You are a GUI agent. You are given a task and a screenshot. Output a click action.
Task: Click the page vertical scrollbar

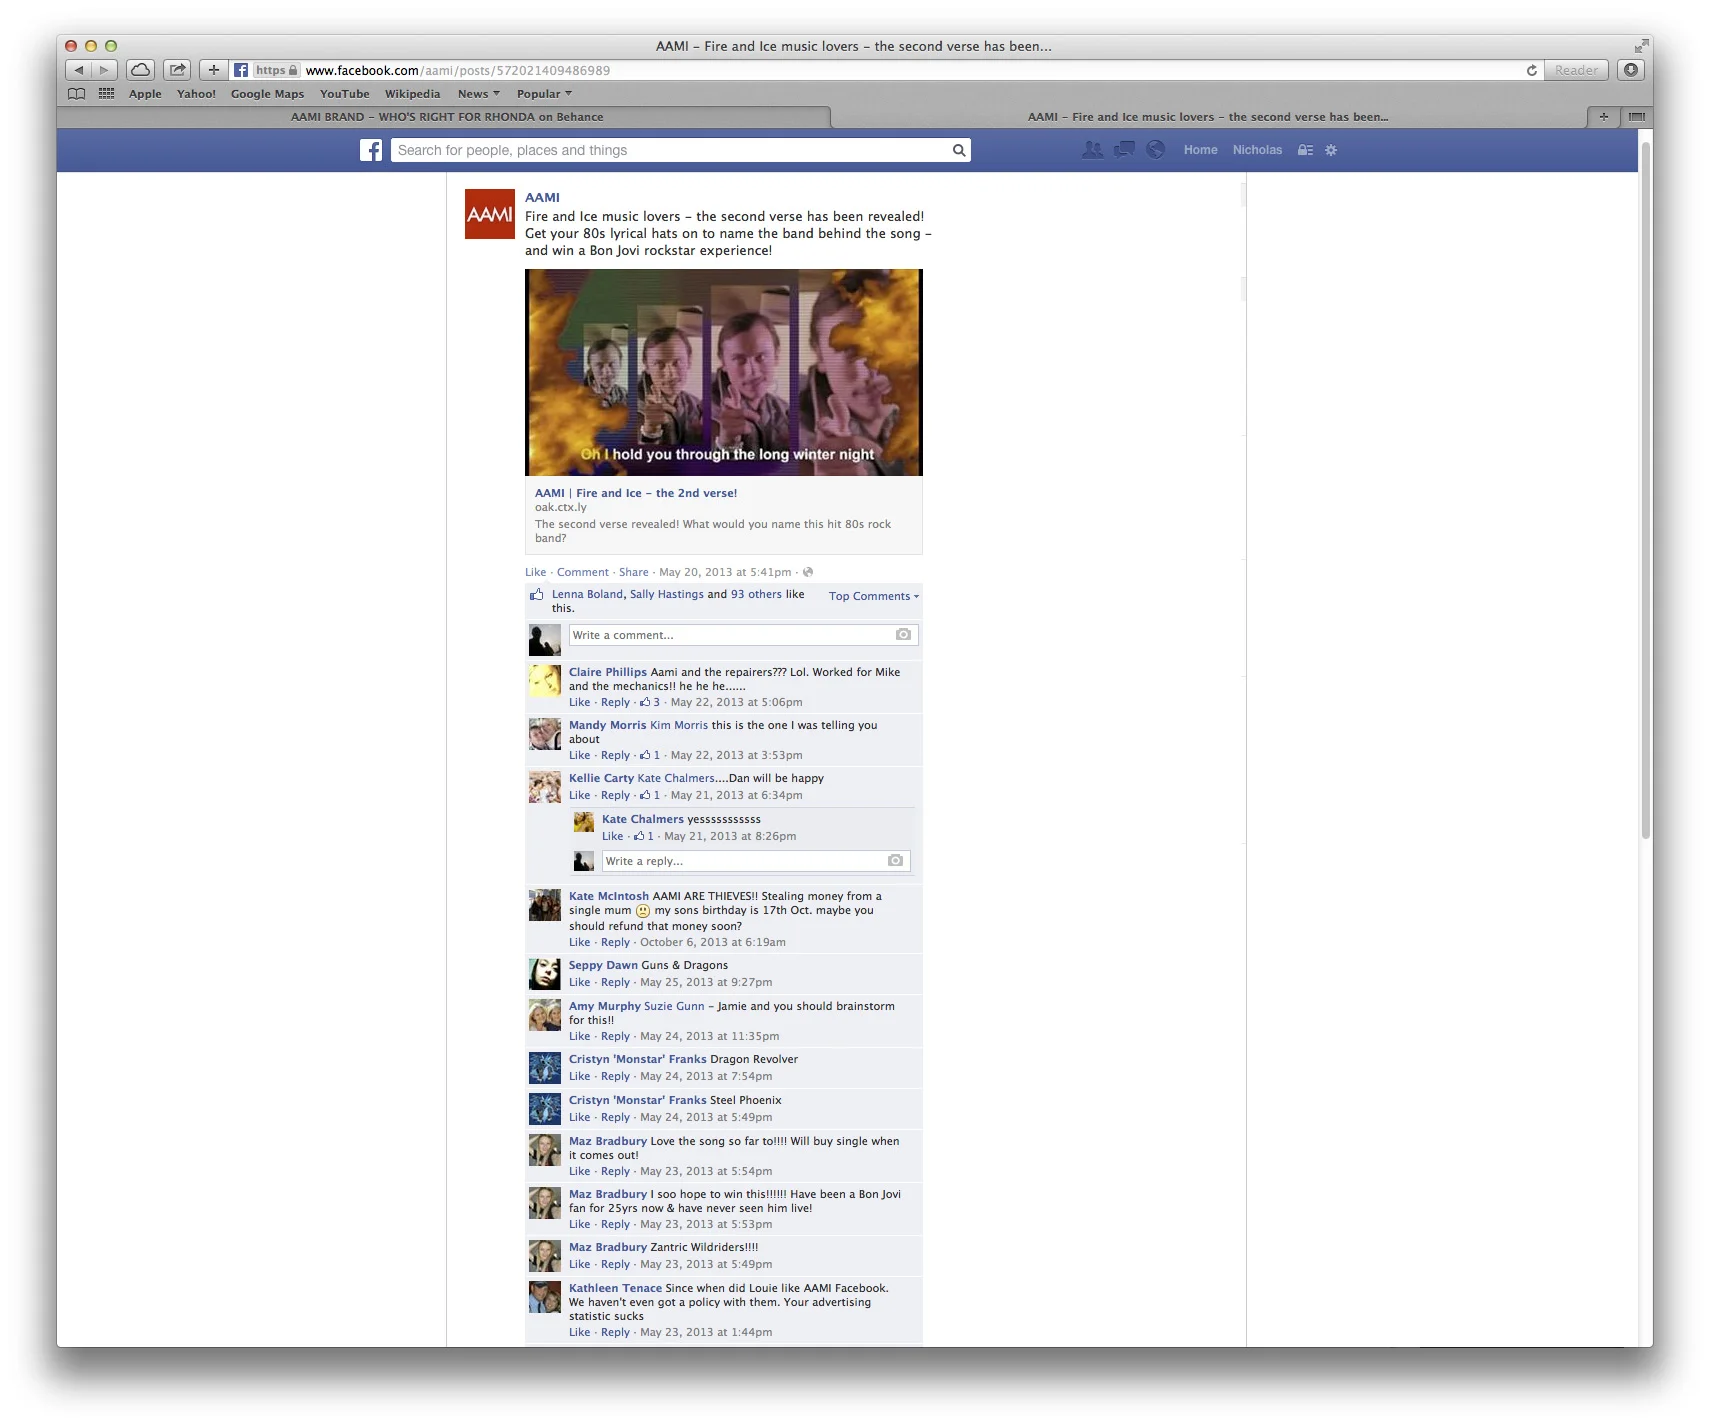[x=1646, y=490]
